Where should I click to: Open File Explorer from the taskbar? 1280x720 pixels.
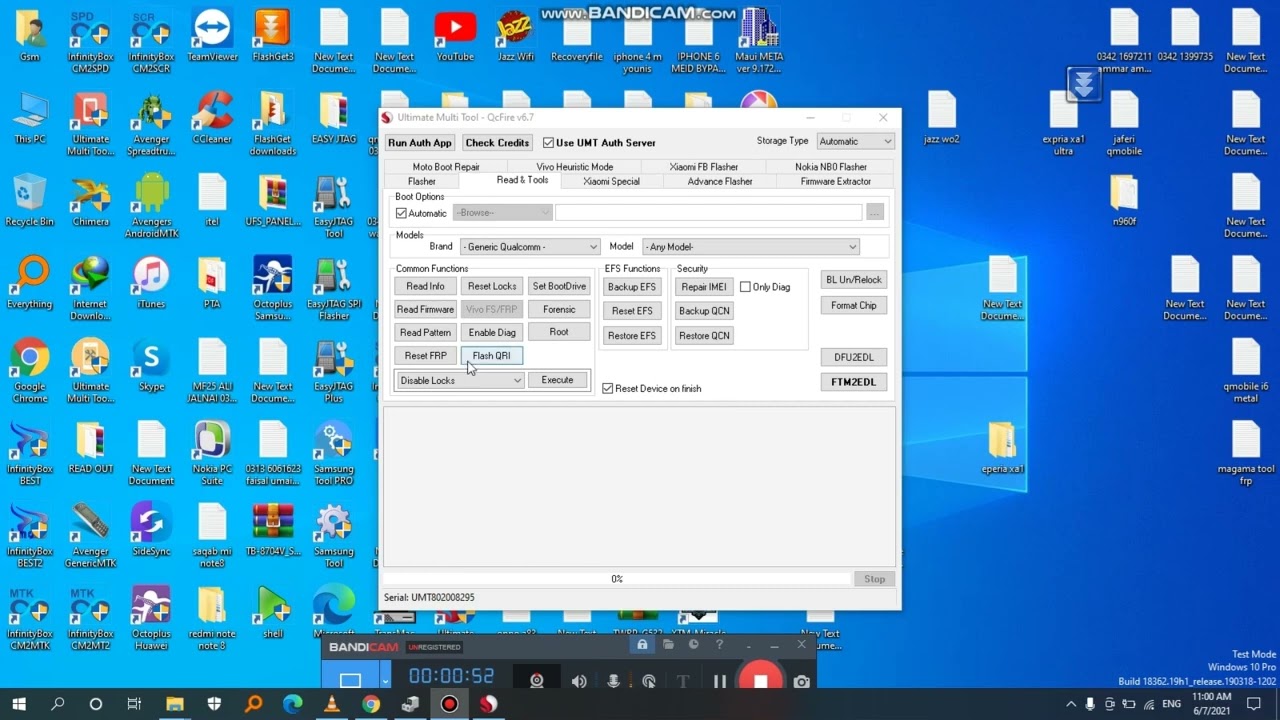click(174, 704)
